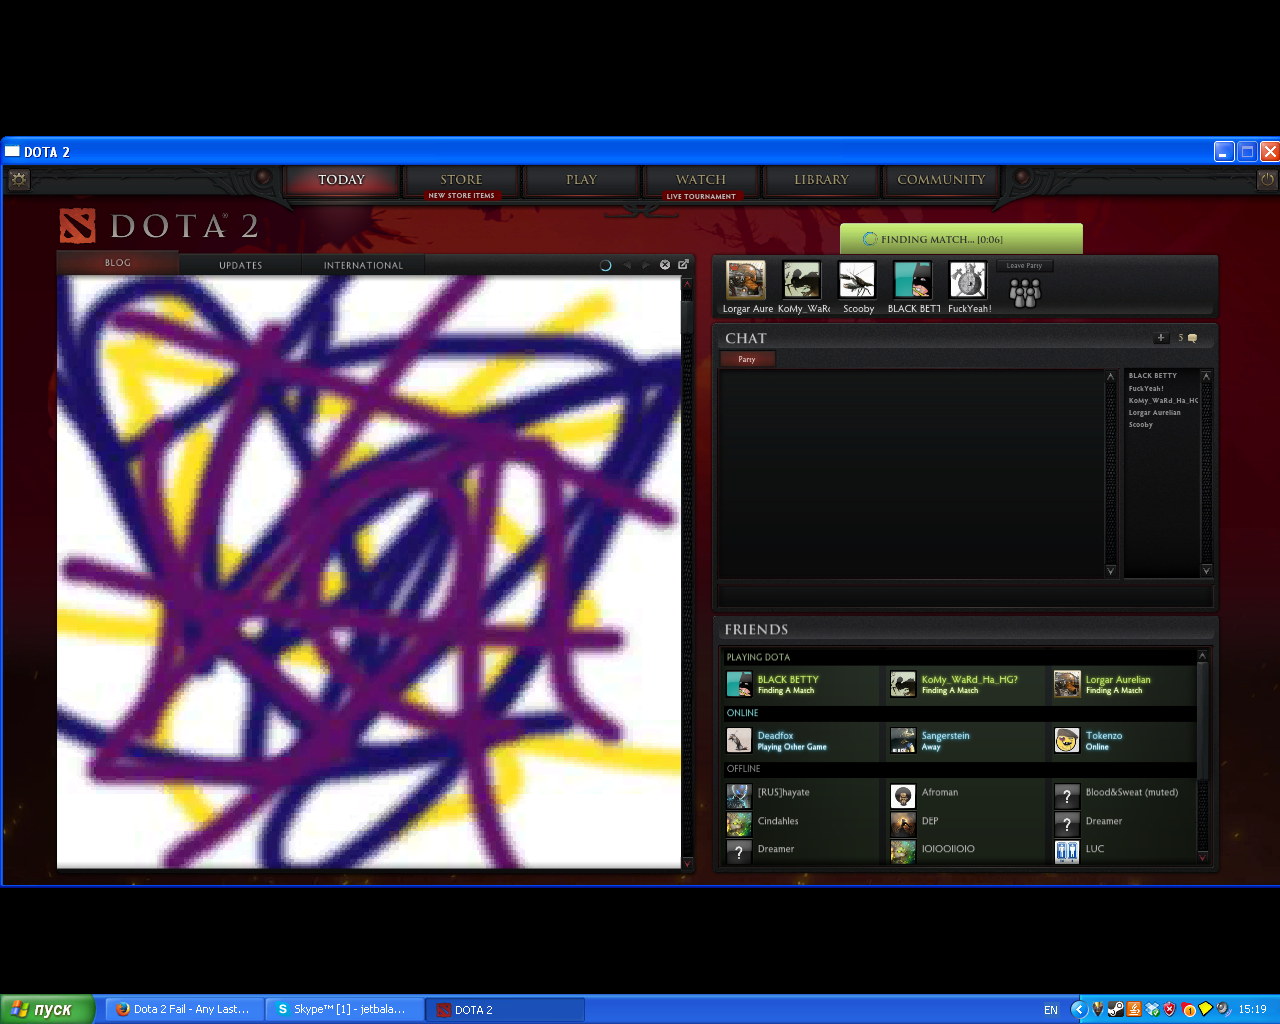Click BLACK BETTY's avatar in the party bar
This screenshot has width=1280, height=1024.
pos(912,280)
